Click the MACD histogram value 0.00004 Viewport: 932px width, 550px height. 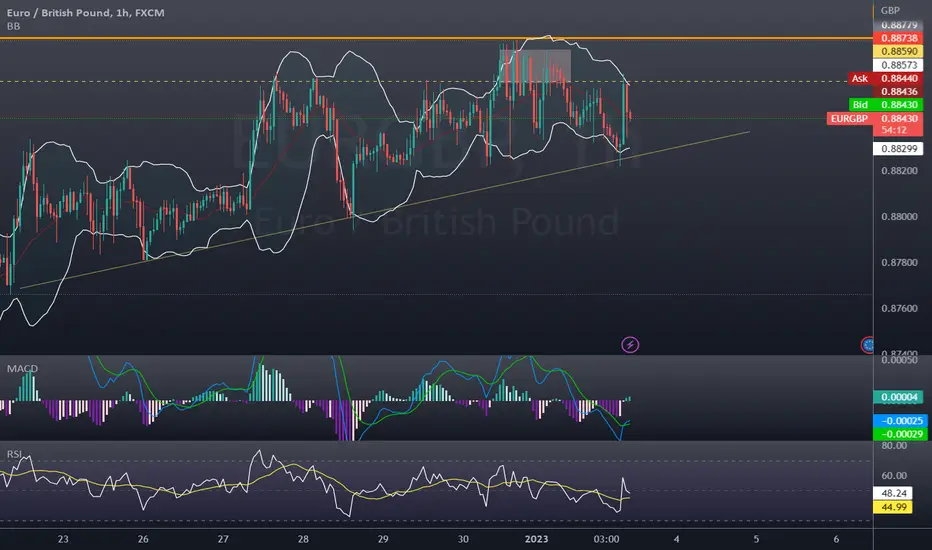pos(898,397)
